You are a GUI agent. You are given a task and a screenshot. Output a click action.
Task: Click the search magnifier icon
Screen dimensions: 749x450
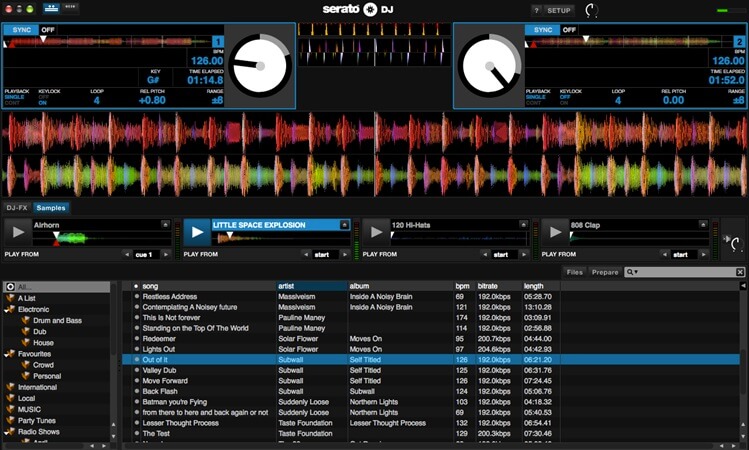click(x=630, y=272)
